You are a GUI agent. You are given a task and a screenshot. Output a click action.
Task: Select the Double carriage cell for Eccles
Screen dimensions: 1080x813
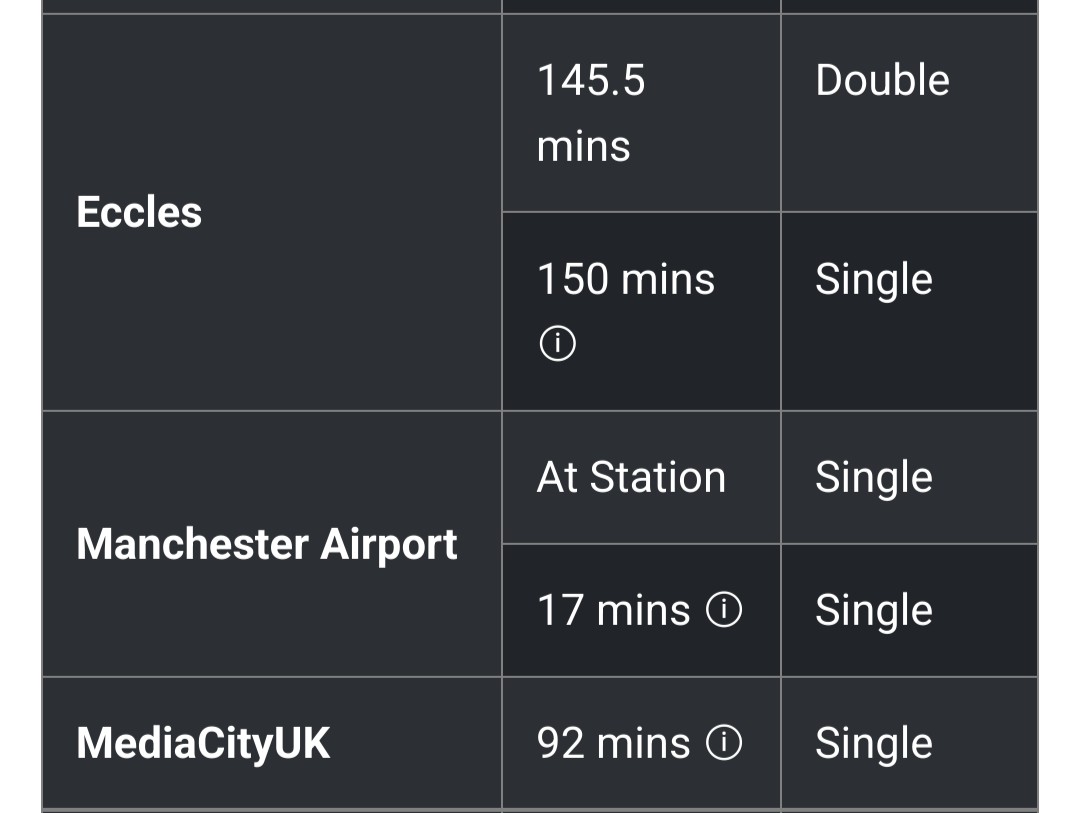click(x=882, y=80)
